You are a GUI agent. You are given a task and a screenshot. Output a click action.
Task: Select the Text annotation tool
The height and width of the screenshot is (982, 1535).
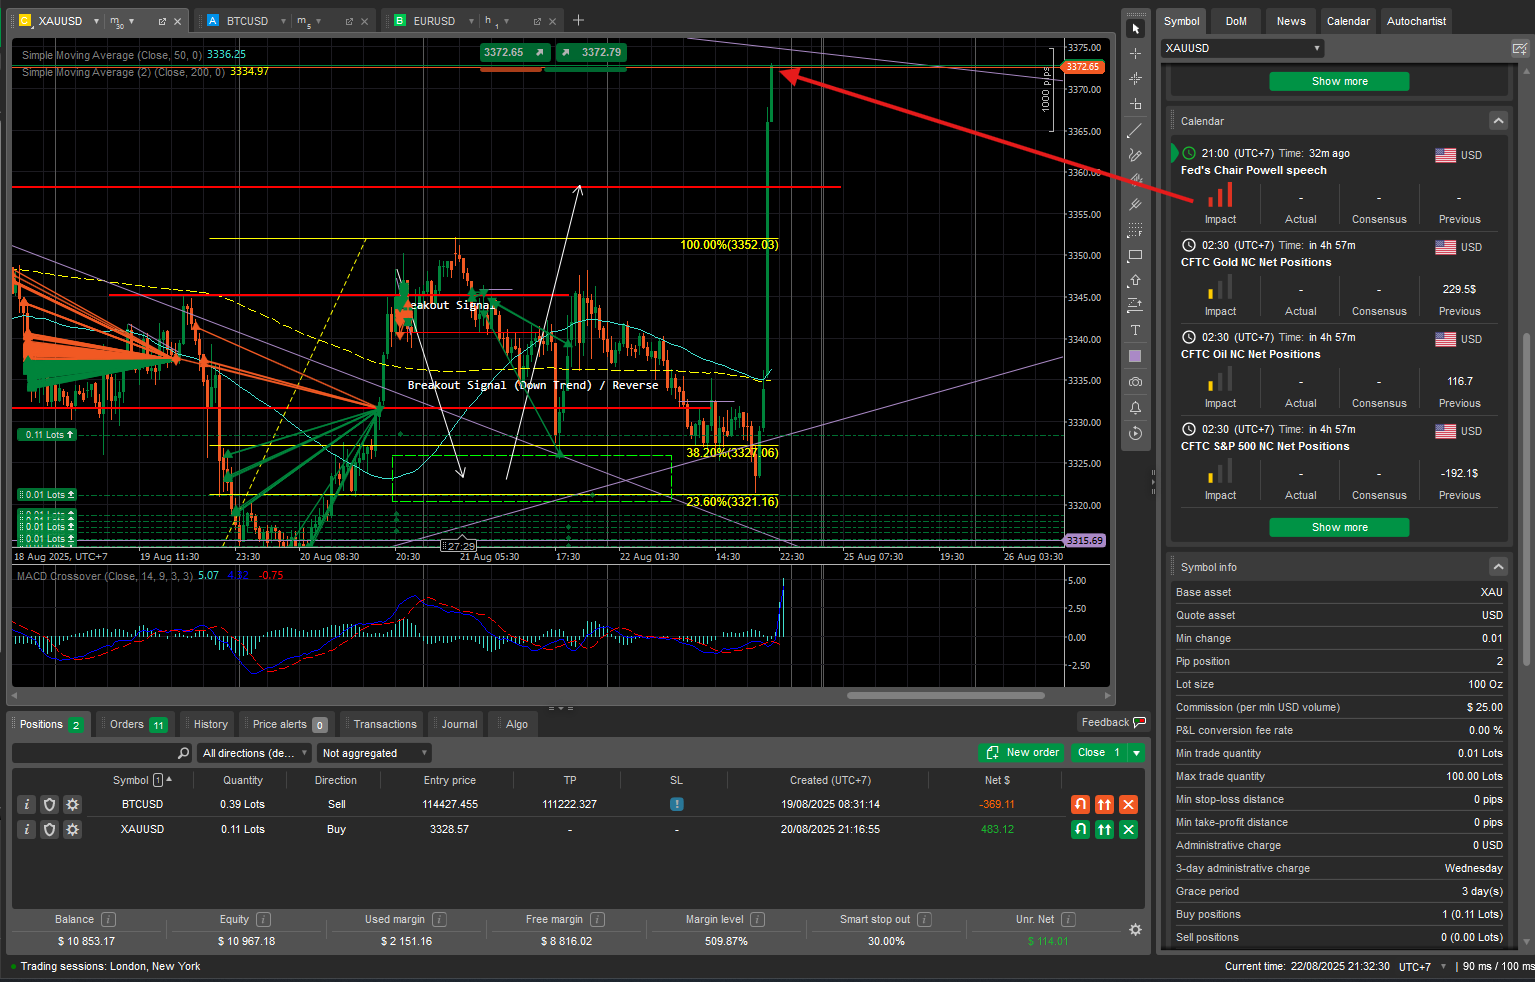[x=1135, y=331]
